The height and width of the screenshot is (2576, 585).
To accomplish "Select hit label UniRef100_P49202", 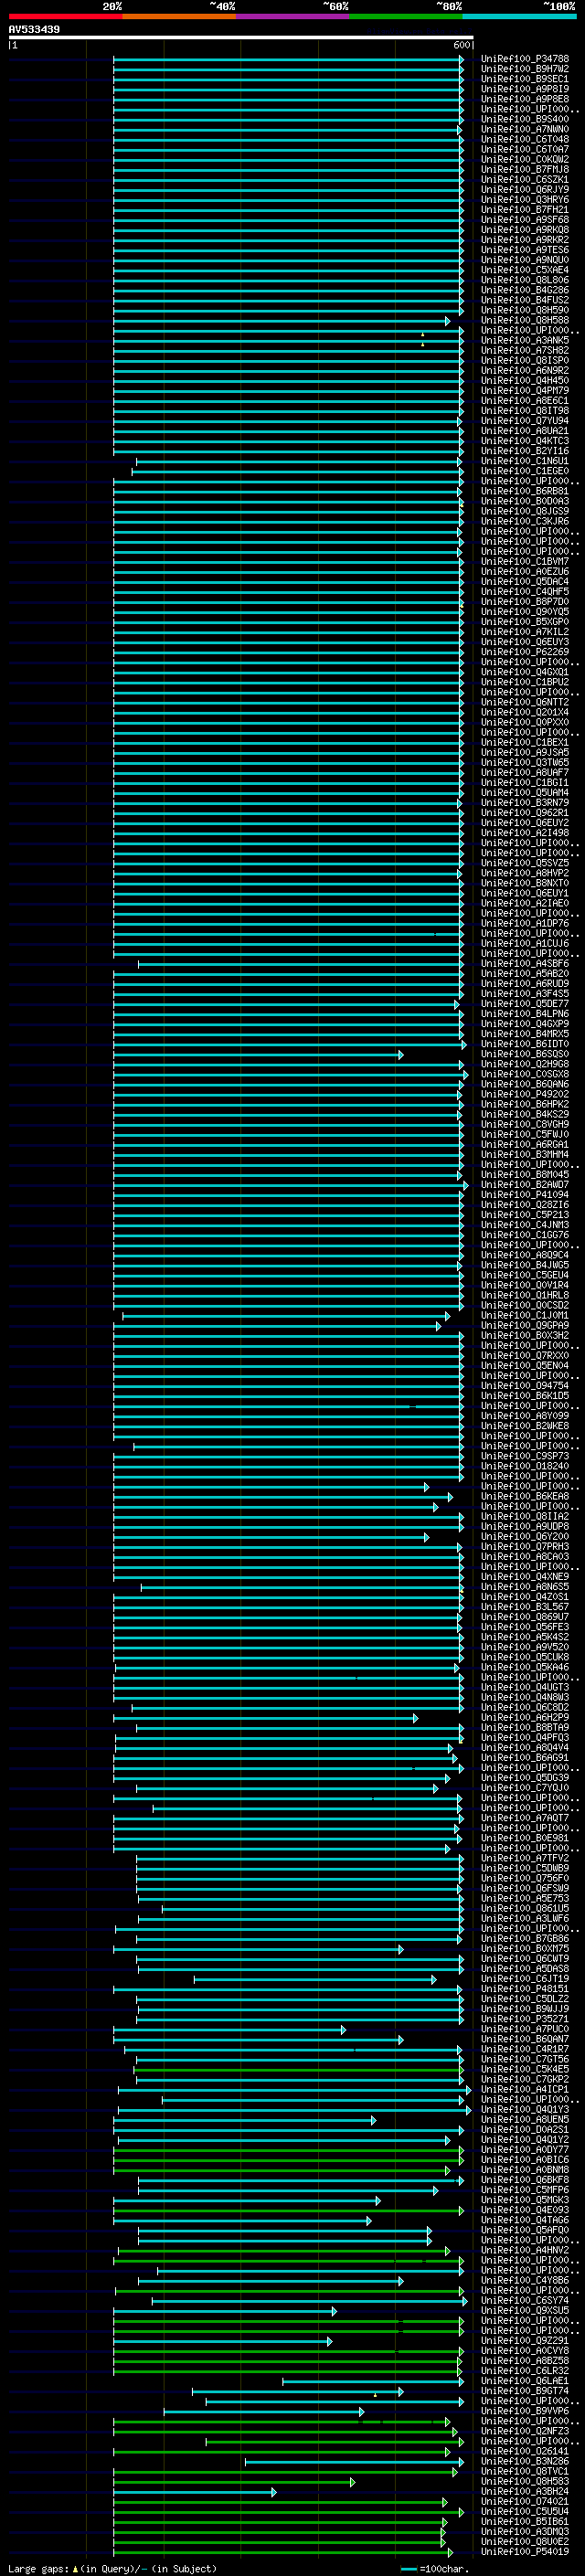I will [525, 1094].
